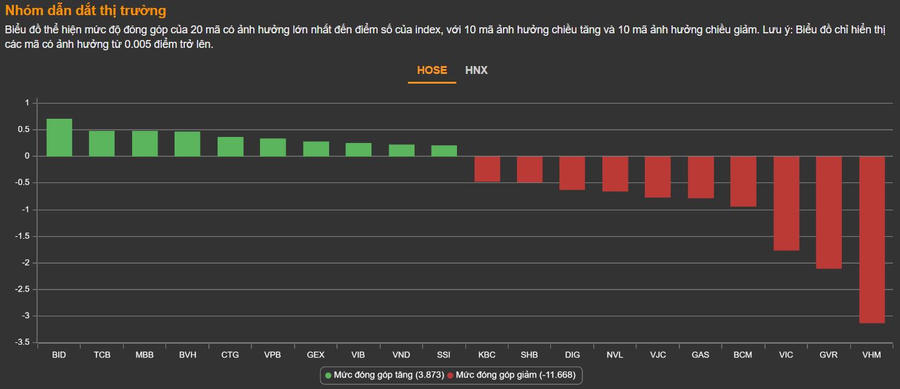The height and width of the screenshot is (389, 900).
Task: Click the BID green bar
Action: (x=59, y=137)
